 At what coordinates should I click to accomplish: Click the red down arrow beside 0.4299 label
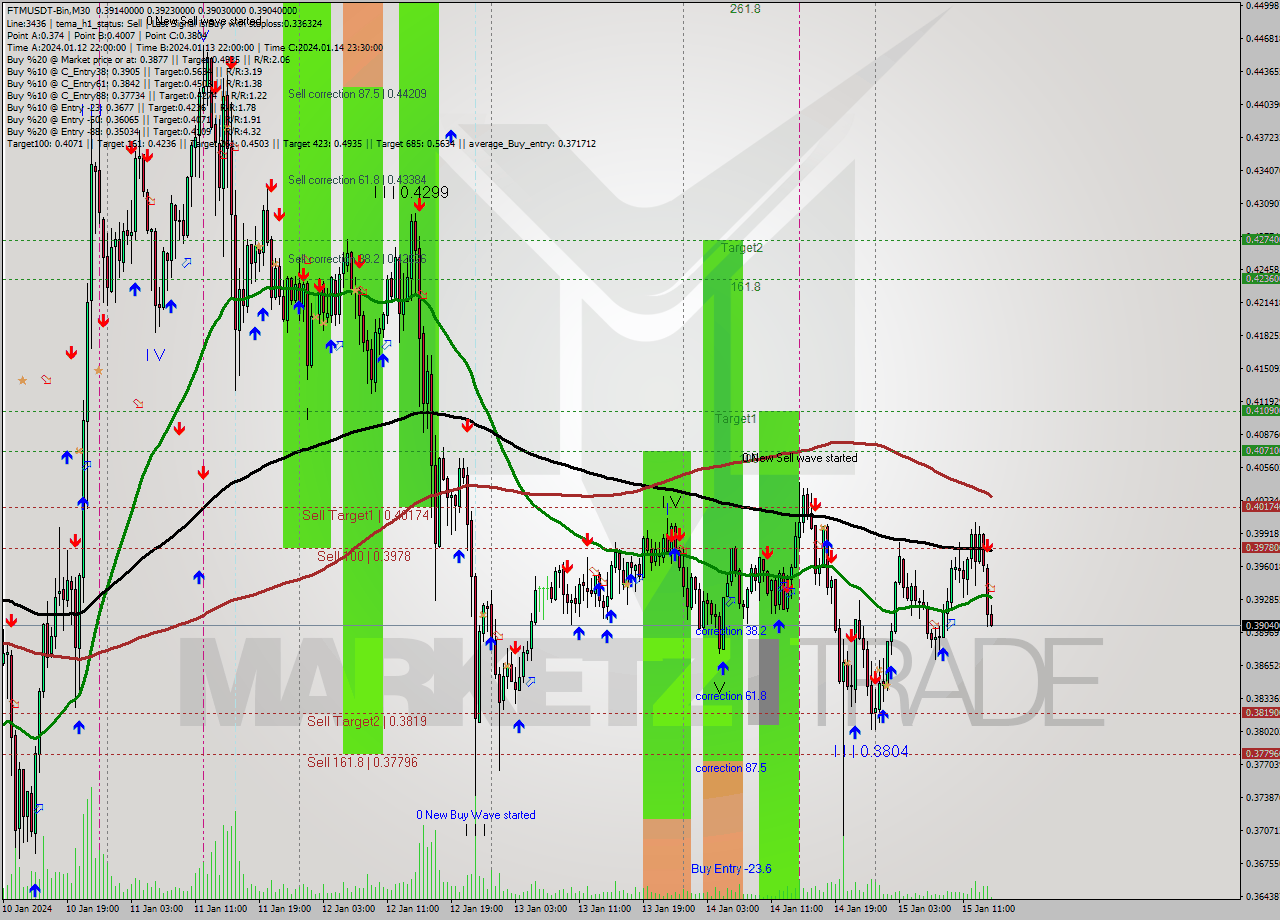pyautogui.click(x=418, y=204)
